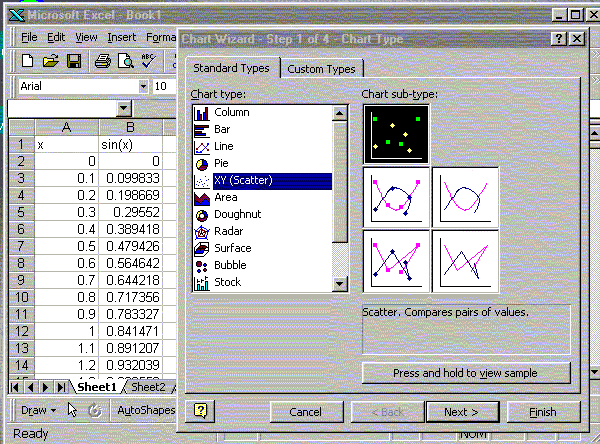Choose the Line chart type
Screen dimensions: 600x444
(262, 147)
